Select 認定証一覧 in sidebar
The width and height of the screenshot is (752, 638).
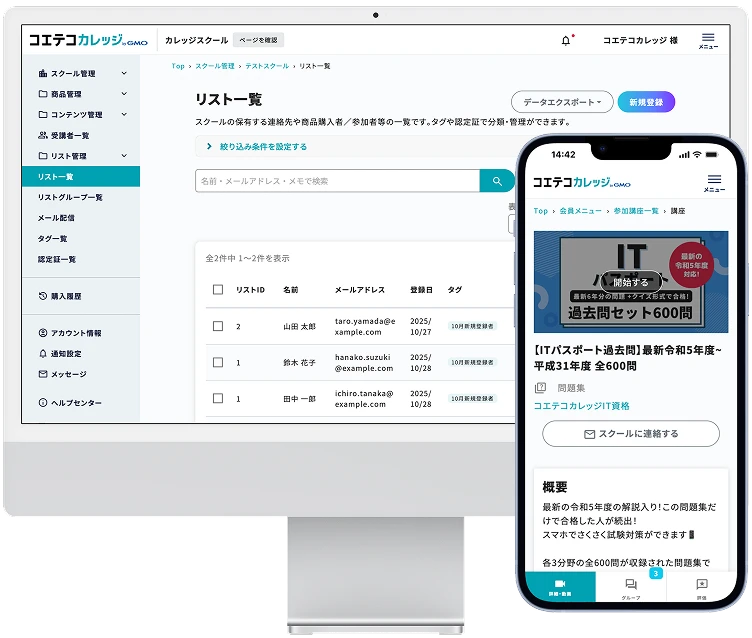57,259
